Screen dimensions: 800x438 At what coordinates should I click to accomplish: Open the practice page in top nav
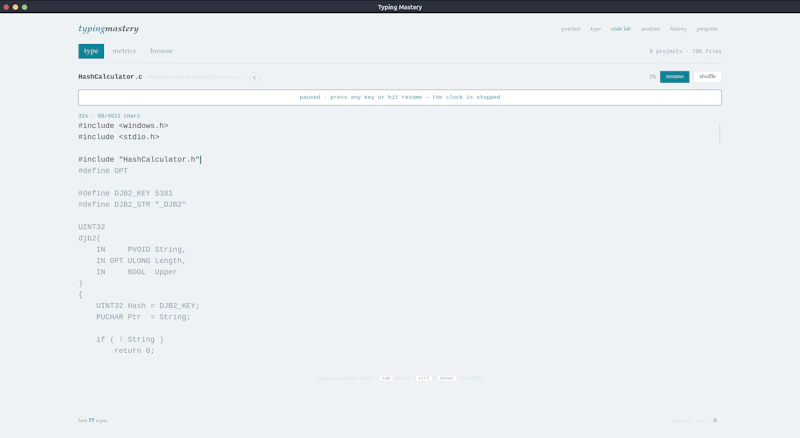coord(571,29)
